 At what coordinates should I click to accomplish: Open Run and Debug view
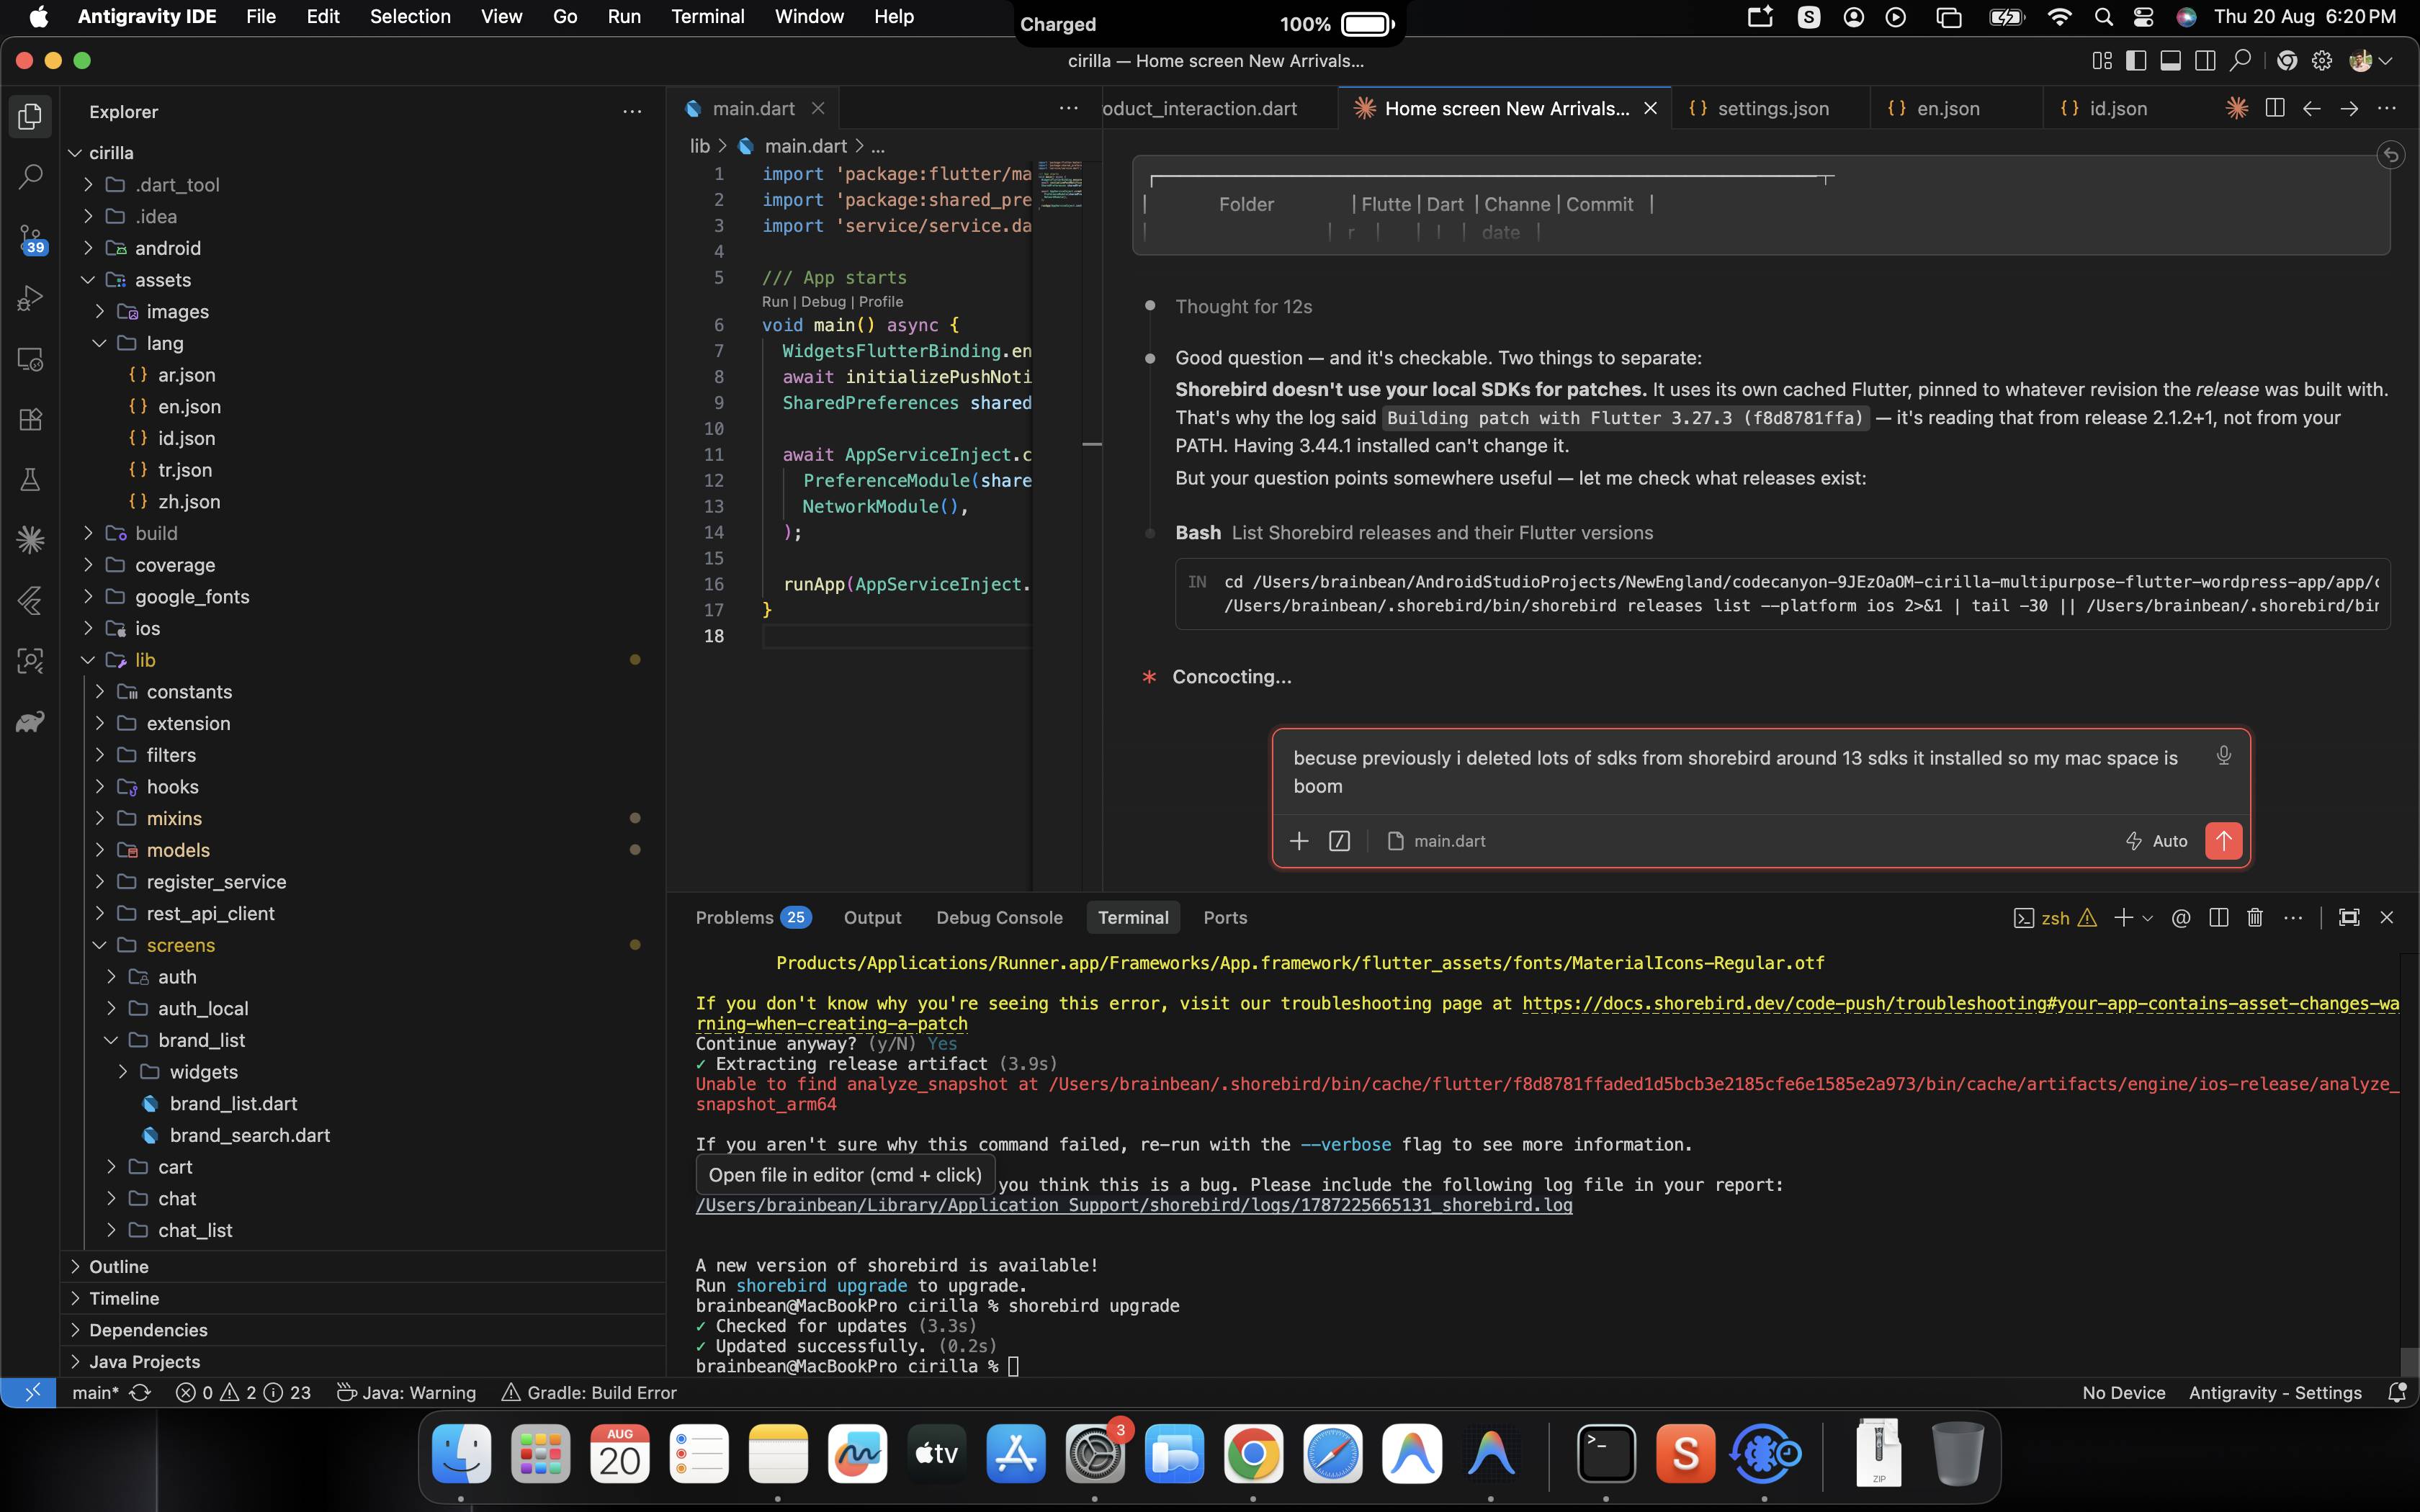pos(30,298)
